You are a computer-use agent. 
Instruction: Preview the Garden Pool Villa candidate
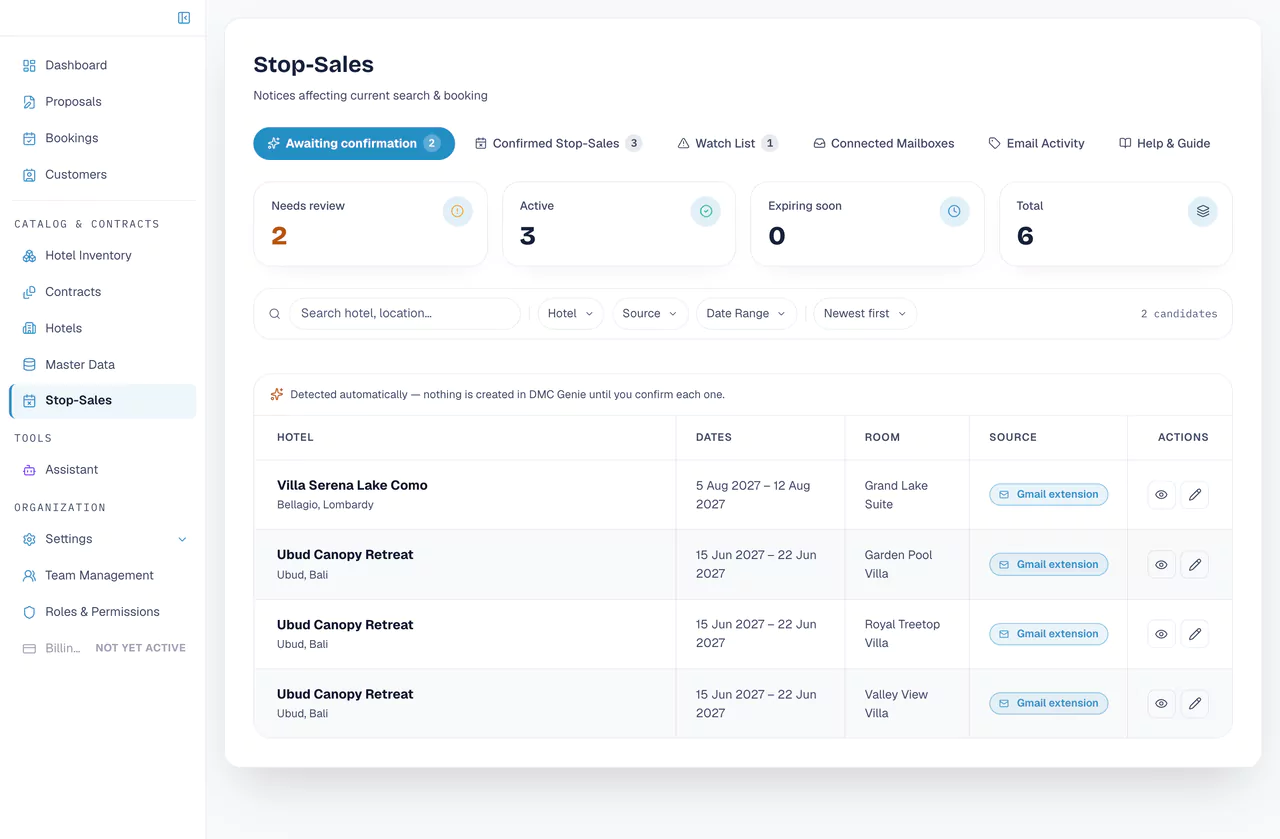tap(1161, 565)
